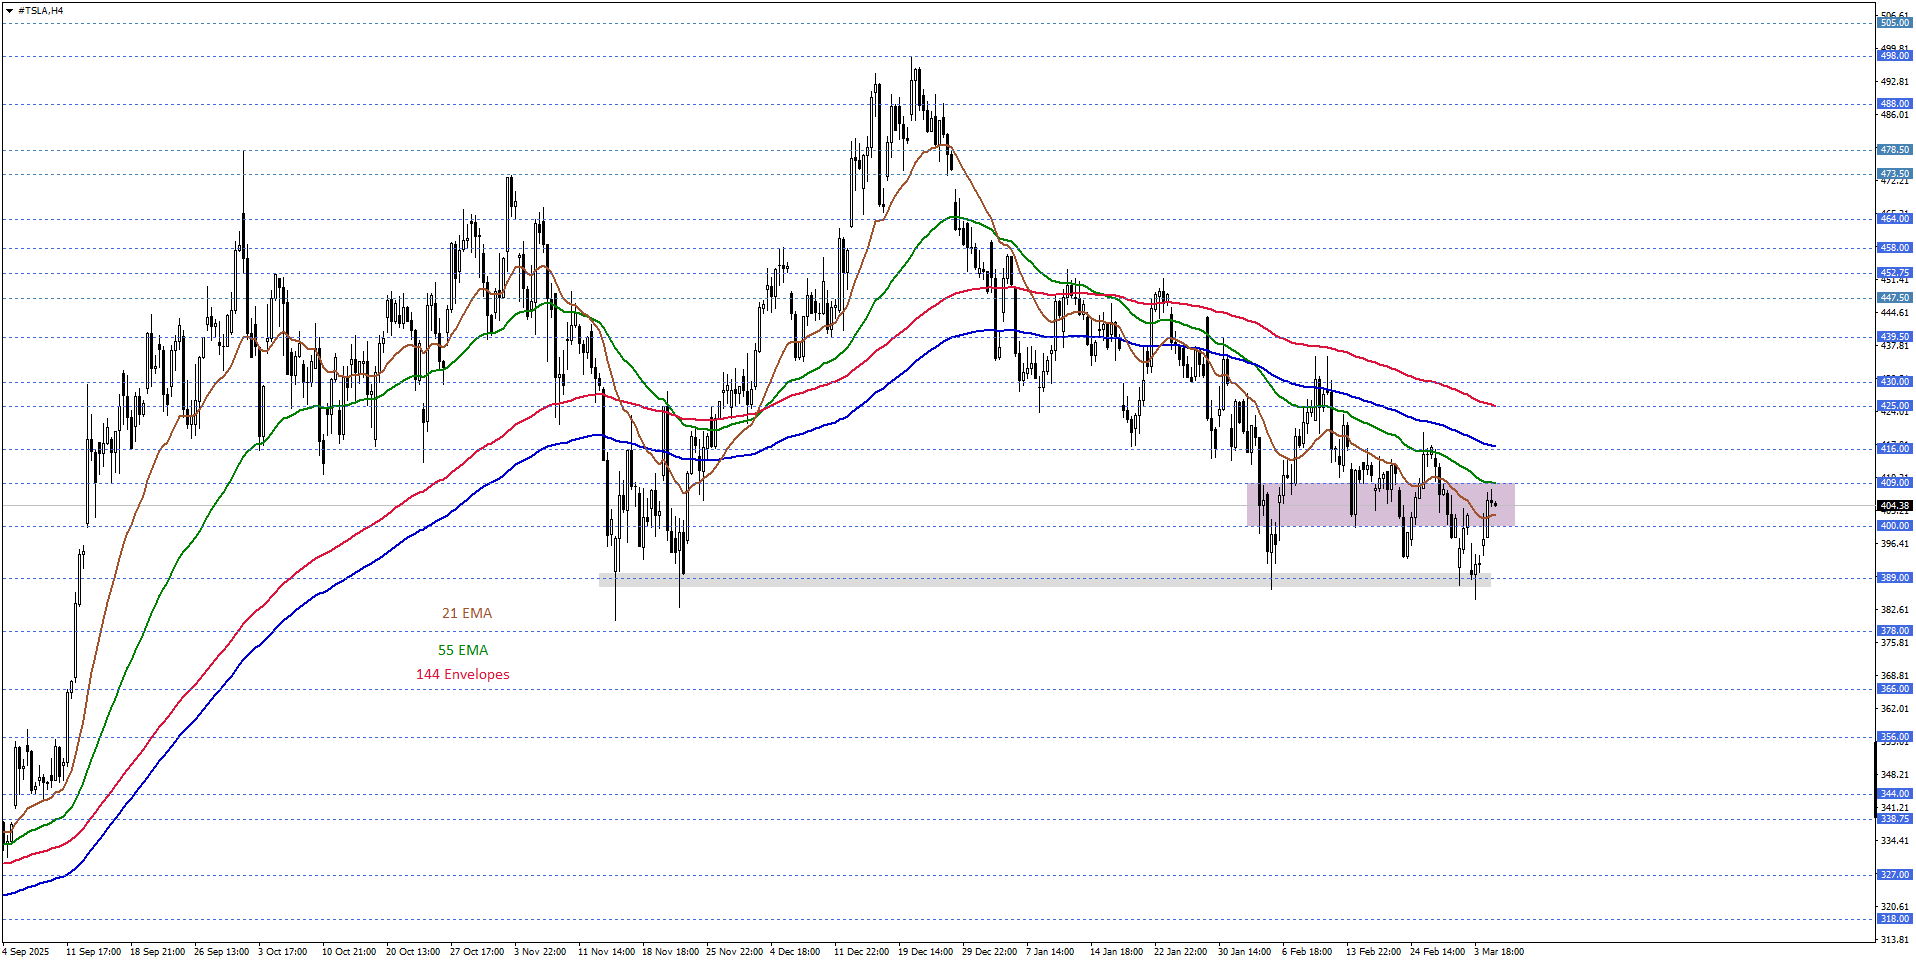Image resolution: width=1916 pixels, height=963 pixels.
Task: Select the 144 Envelopes text label
Action: tap(462, 674)
